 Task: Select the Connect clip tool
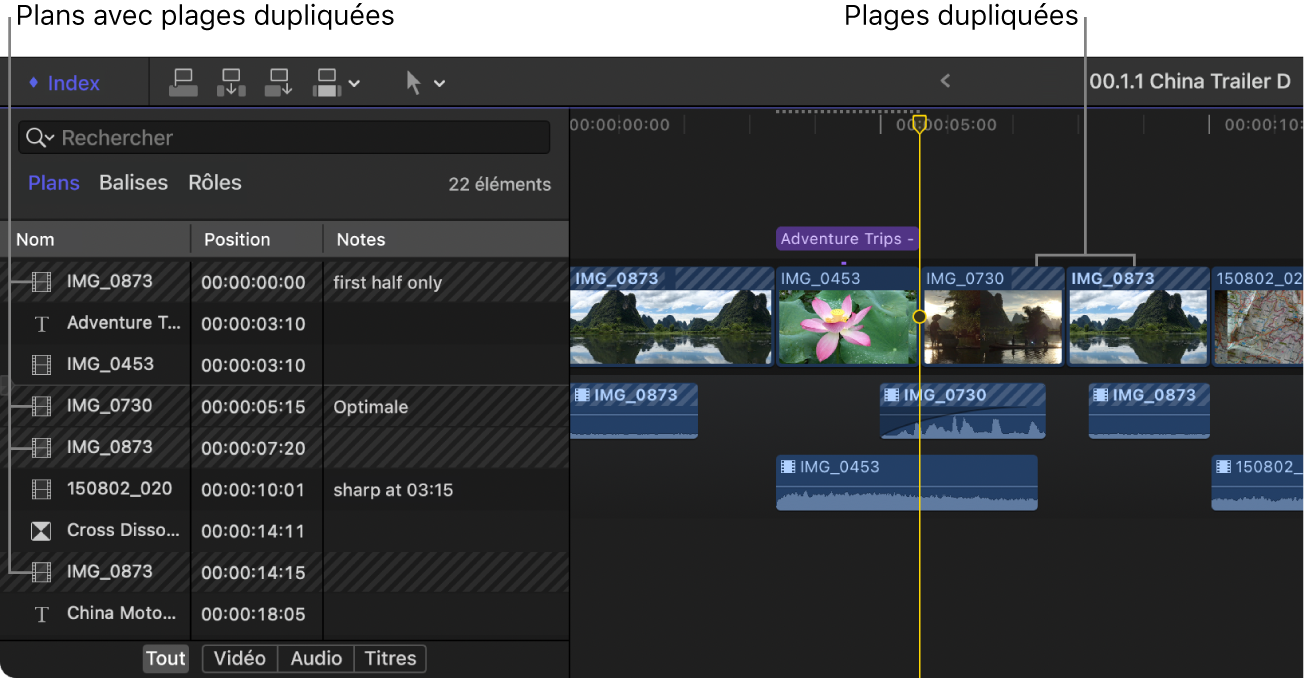[x=183, y=82]
